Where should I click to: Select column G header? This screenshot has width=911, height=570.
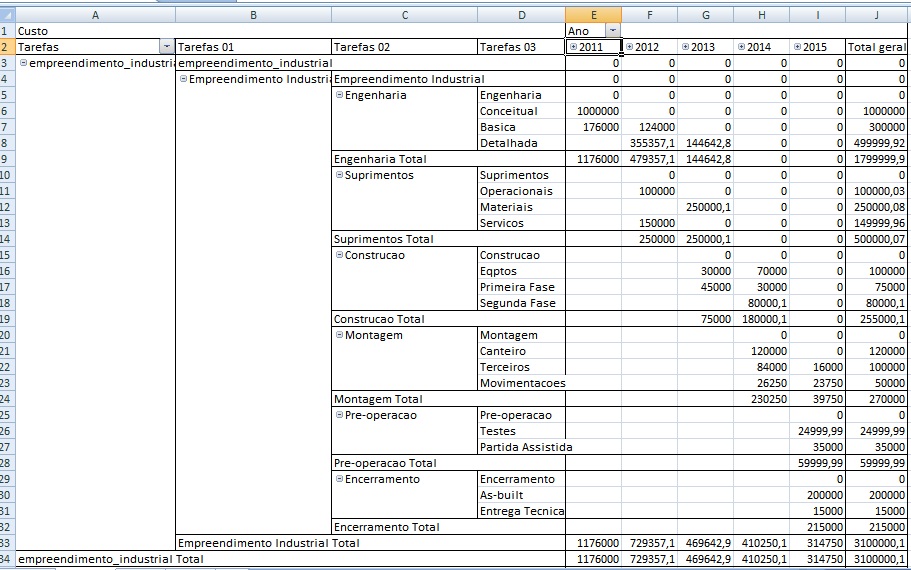tap(705, 15)
